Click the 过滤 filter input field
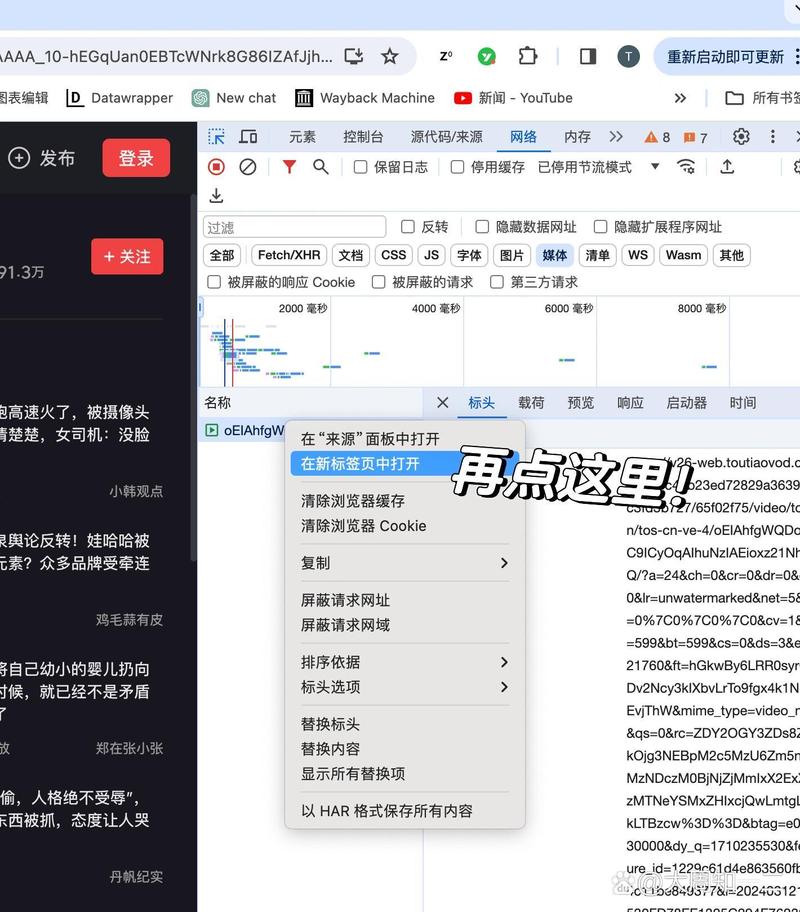This screenshot has height=912, width=800. 294,227
